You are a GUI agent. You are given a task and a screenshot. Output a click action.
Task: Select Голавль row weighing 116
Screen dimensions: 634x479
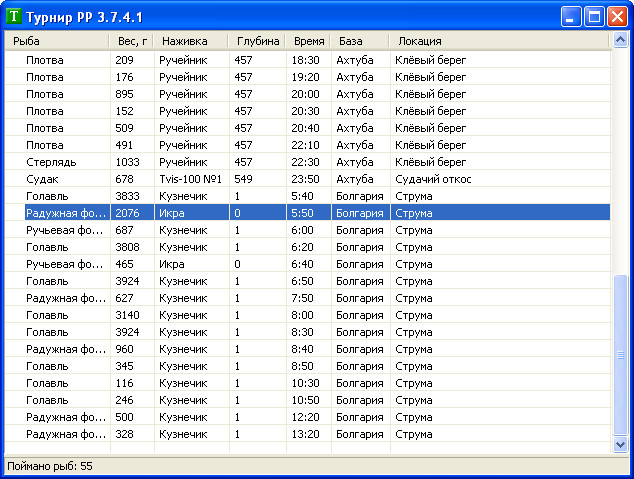308,383
